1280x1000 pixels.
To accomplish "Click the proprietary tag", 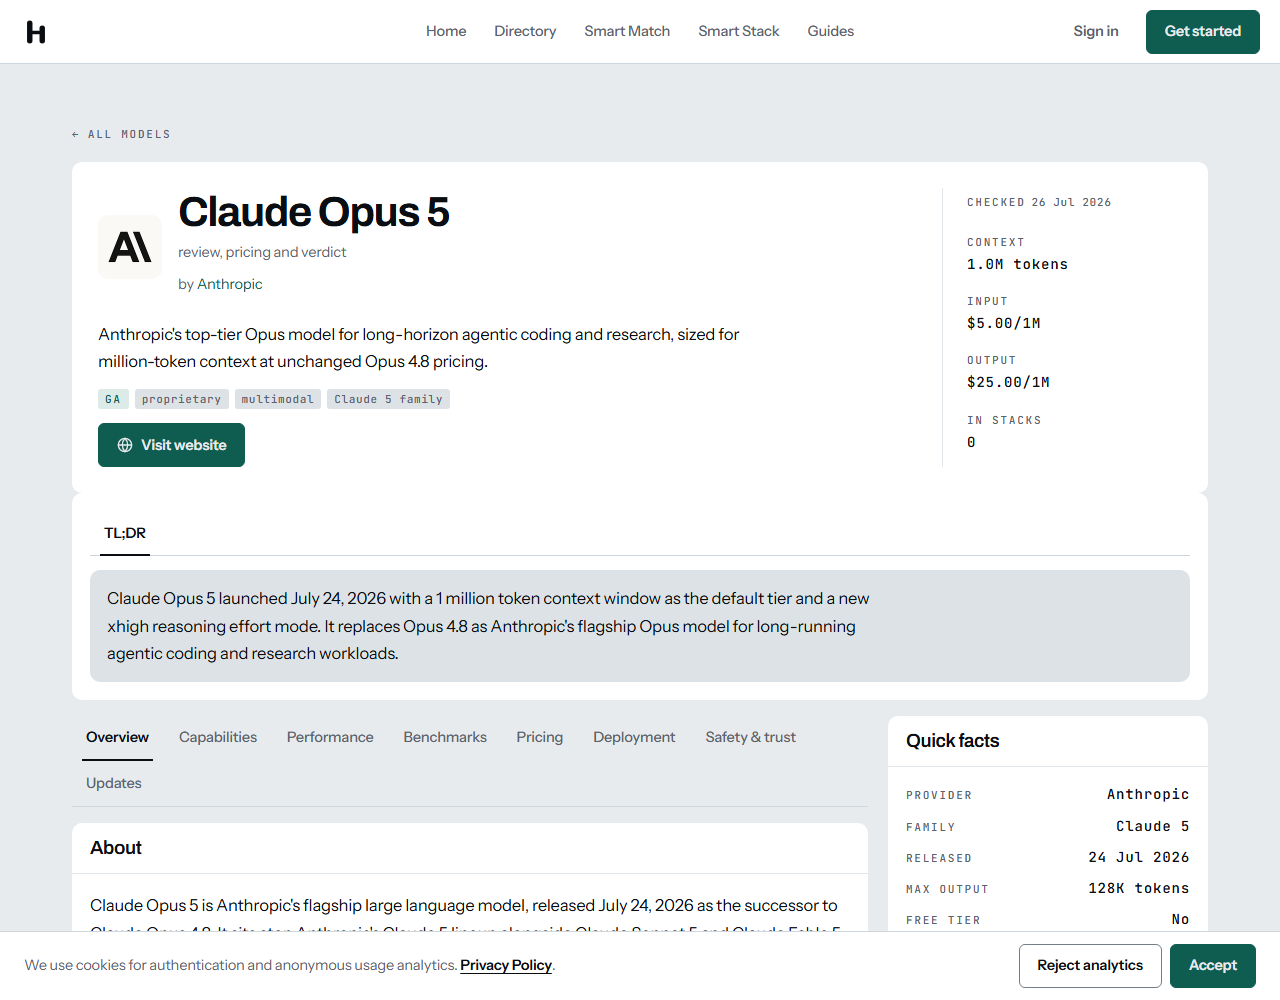I will pos(182,399).
